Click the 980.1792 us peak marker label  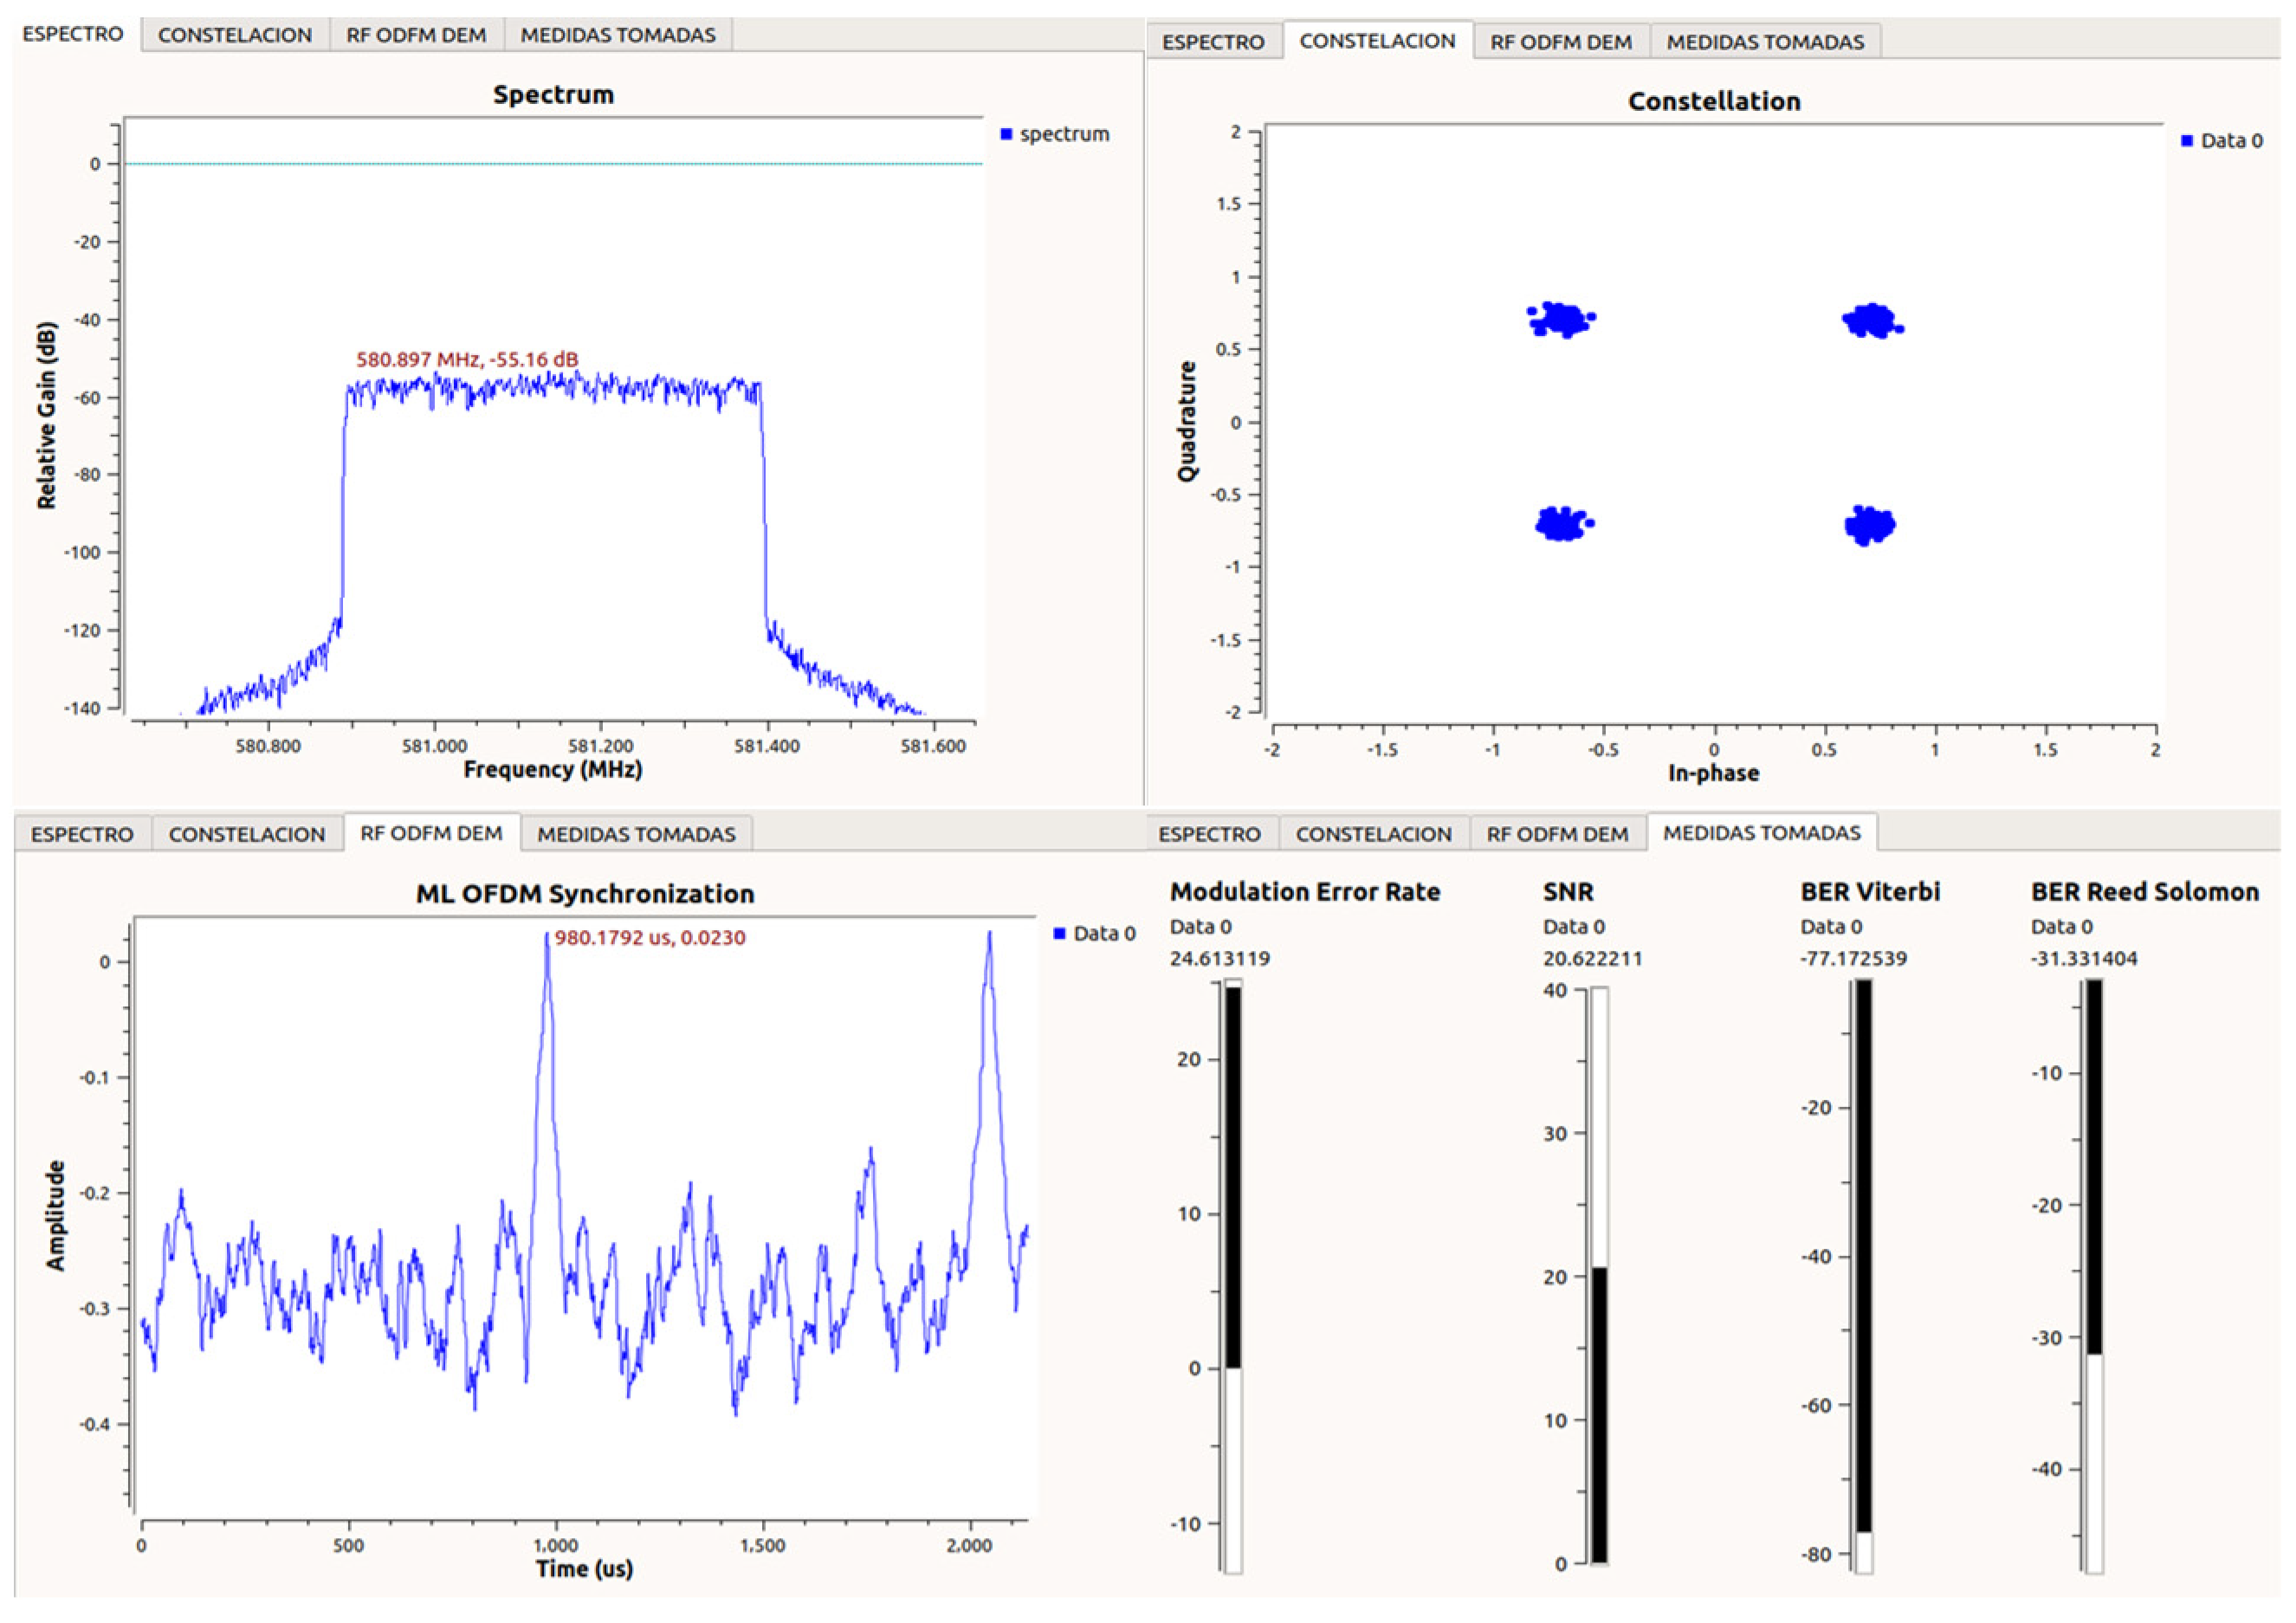click(x=650, y=938)
